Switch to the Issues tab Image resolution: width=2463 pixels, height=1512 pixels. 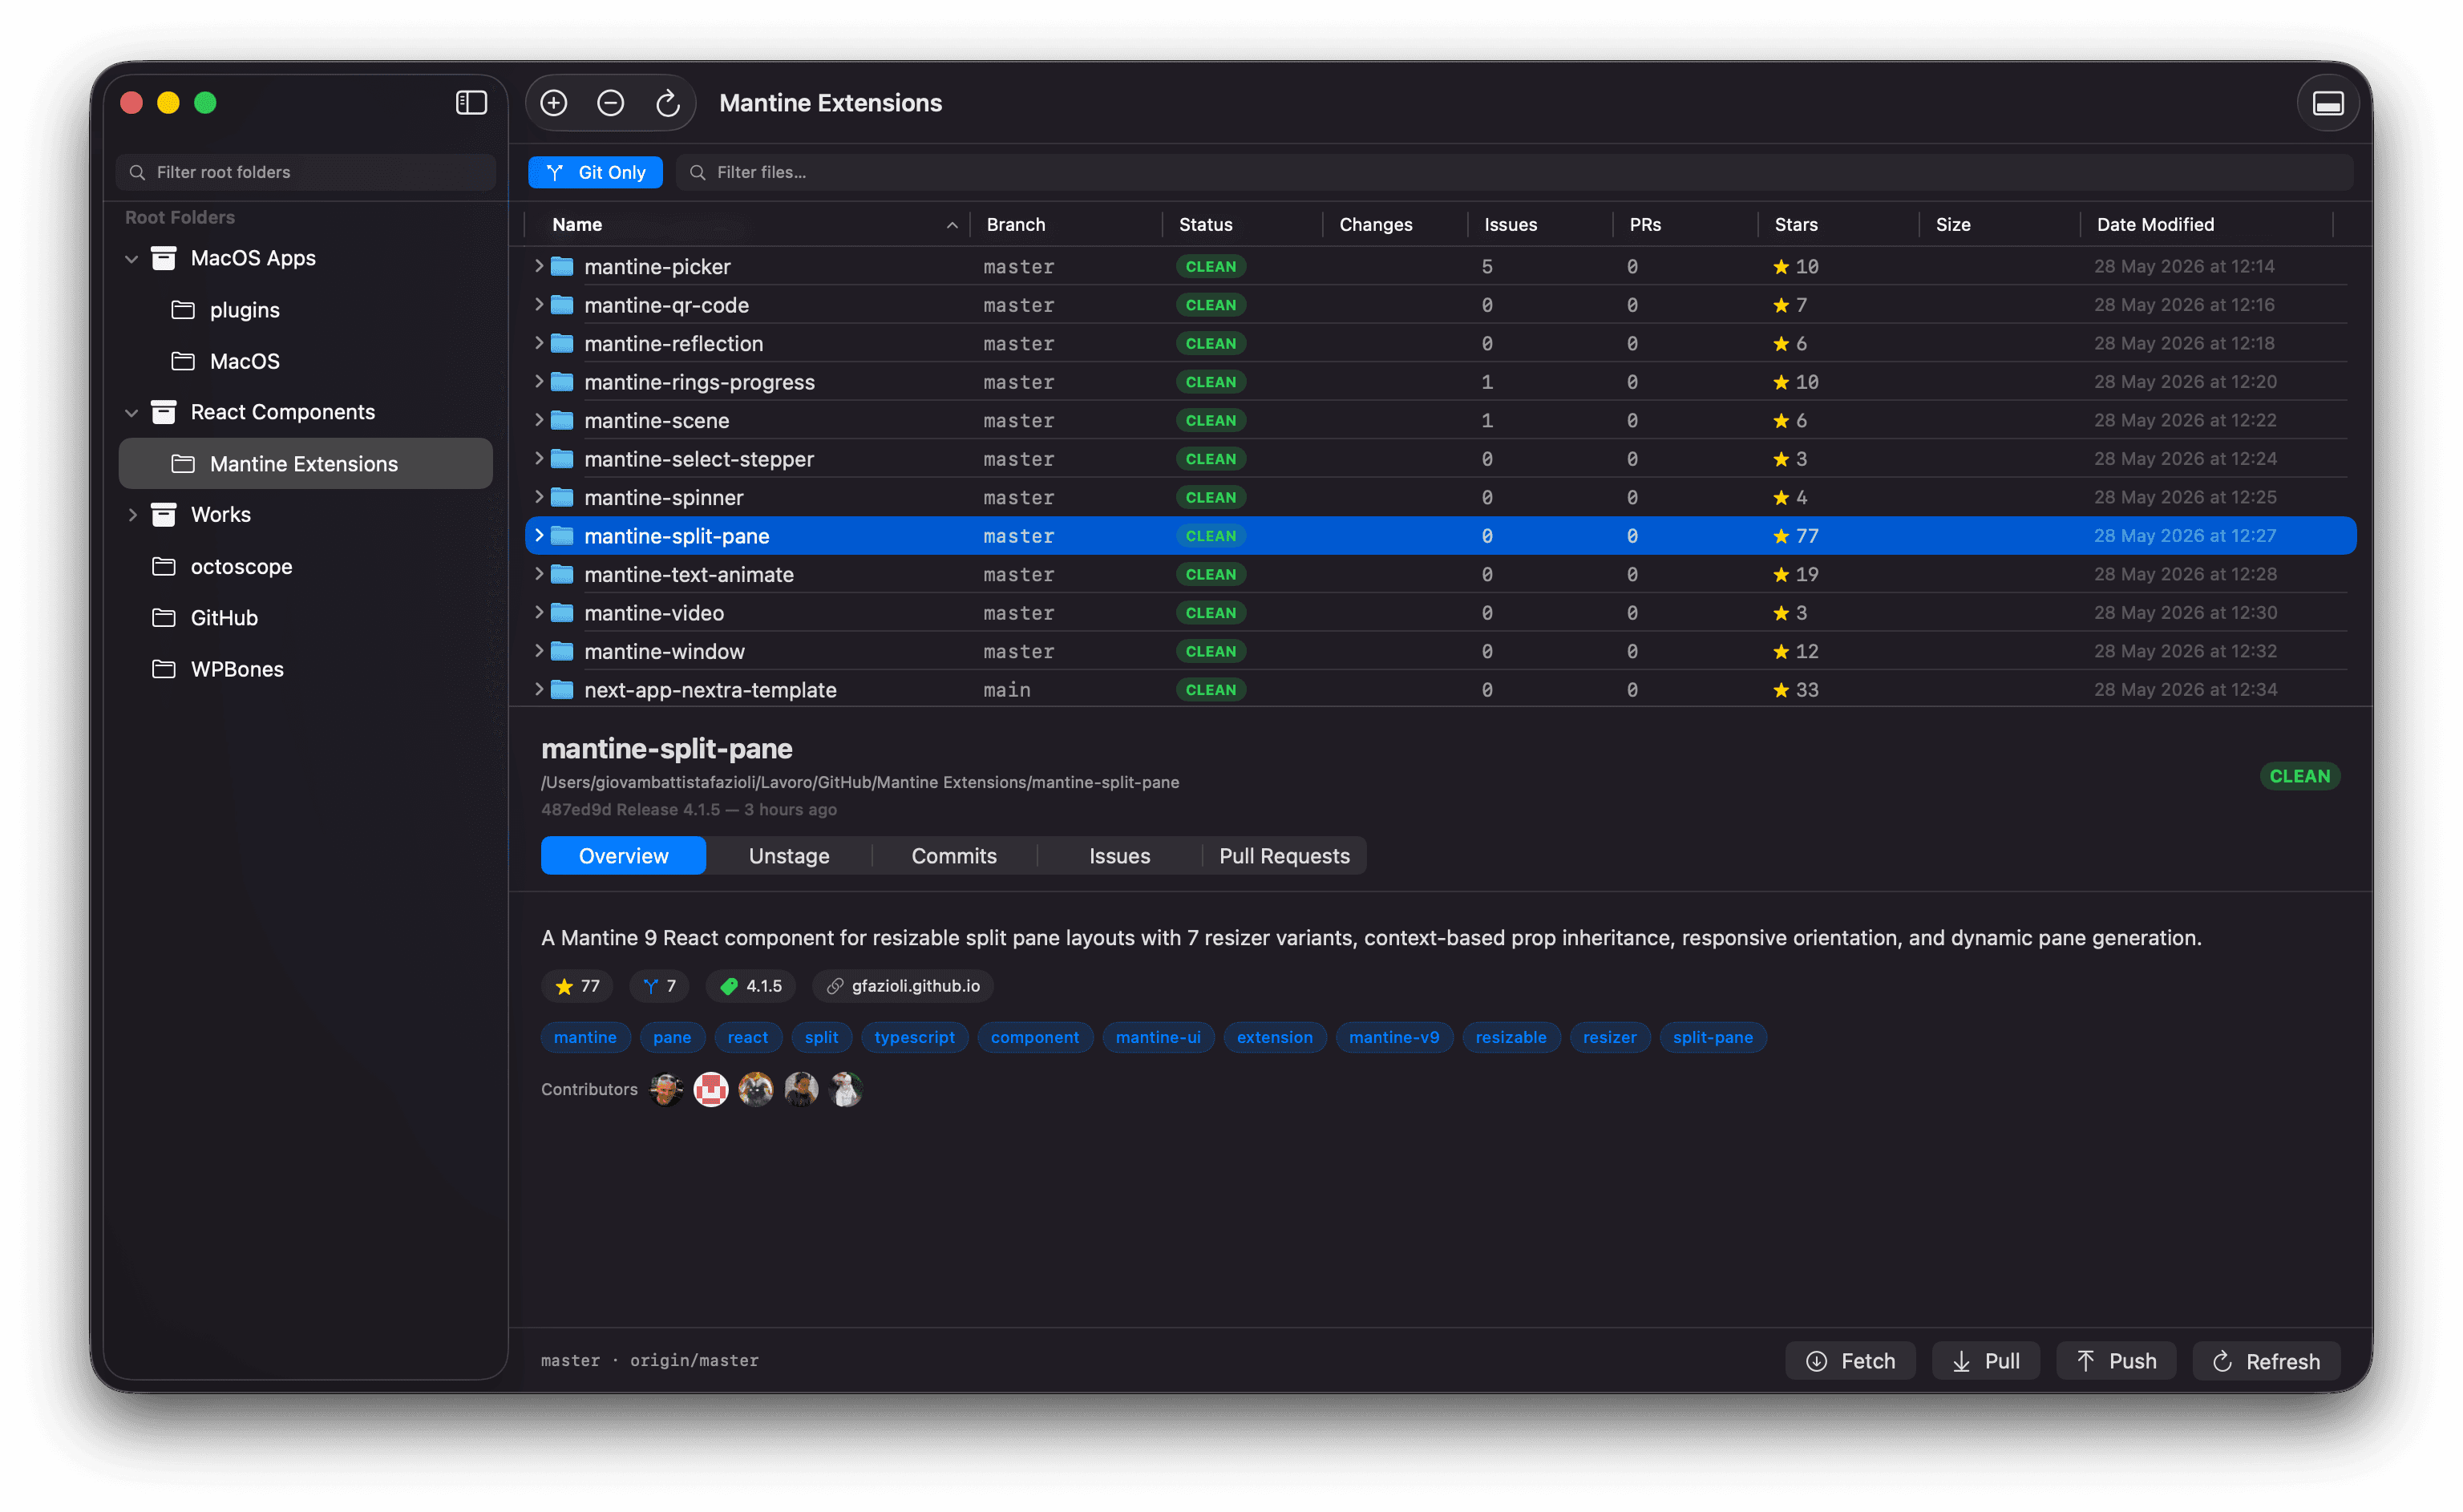coord(1119,856)
